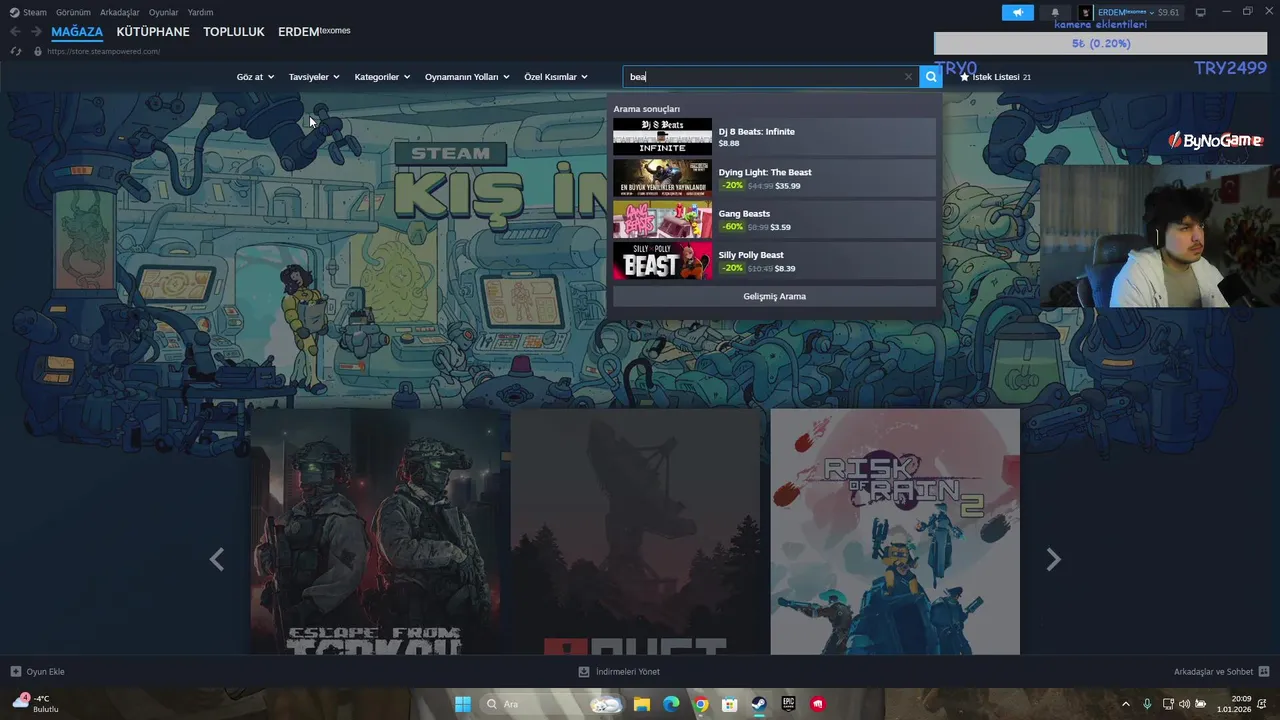Click the ERDEM profile avatar
This screenshot has width=1280, height=720.
coord(1086,12)
